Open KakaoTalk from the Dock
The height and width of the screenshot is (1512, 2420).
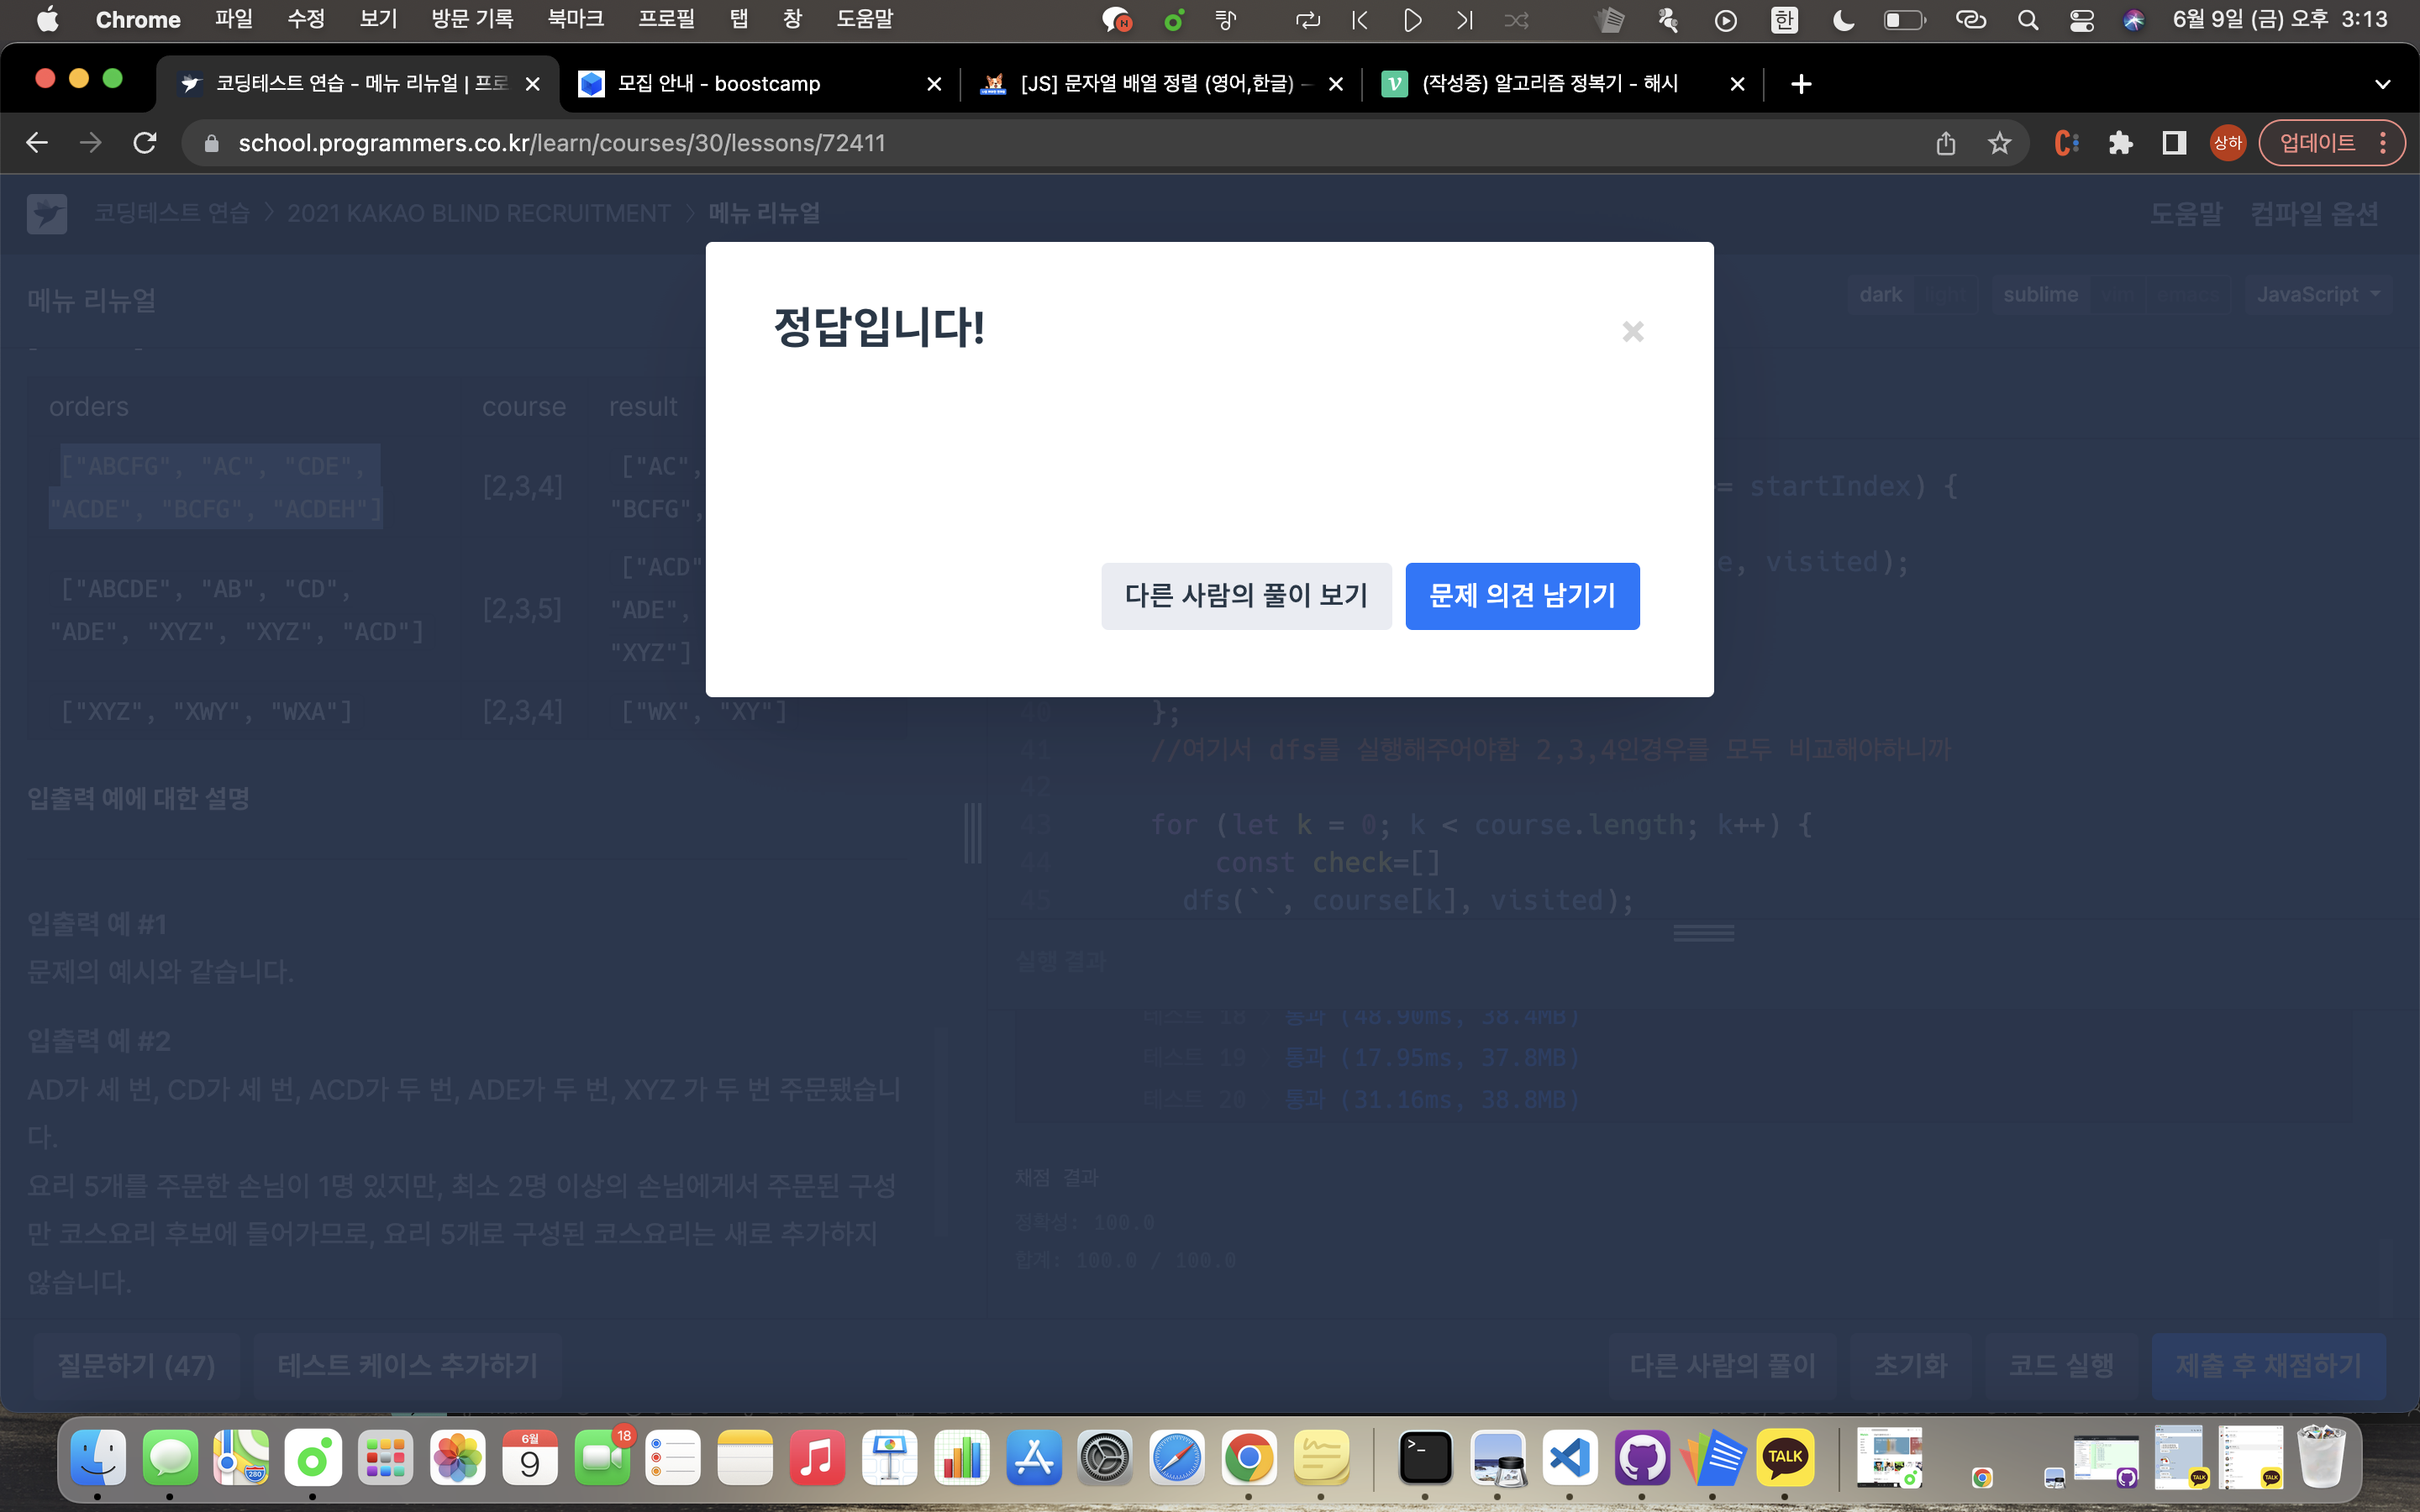(x=1785, y=1458)
